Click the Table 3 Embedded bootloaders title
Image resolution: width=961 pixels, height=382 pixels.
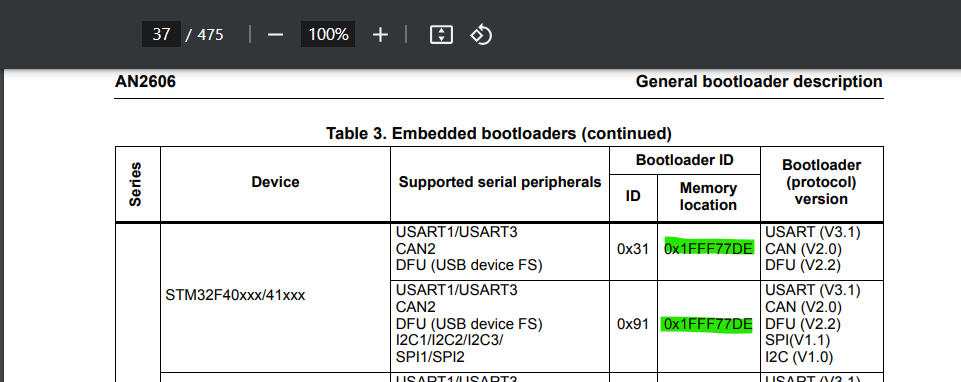tap(499, 133)
